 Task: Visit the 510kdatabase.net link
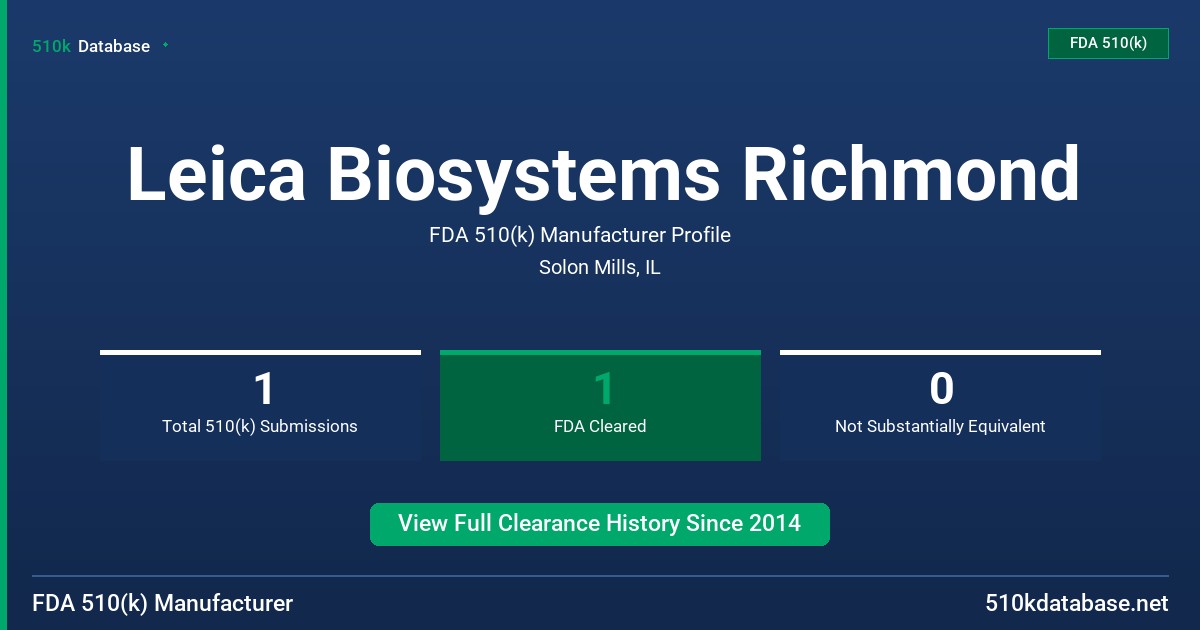coord(1076,603)
